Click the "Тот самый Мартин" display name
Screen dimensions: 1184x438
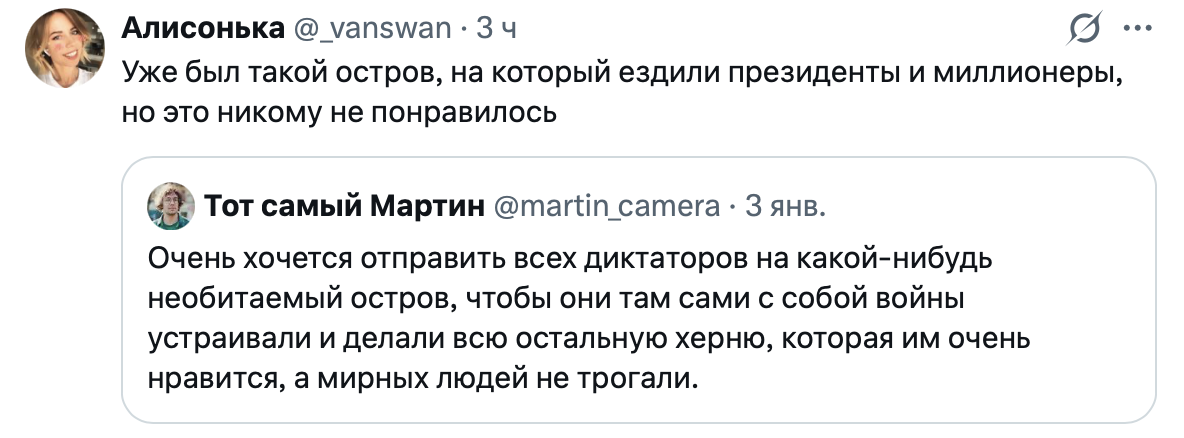click(345, 206)
